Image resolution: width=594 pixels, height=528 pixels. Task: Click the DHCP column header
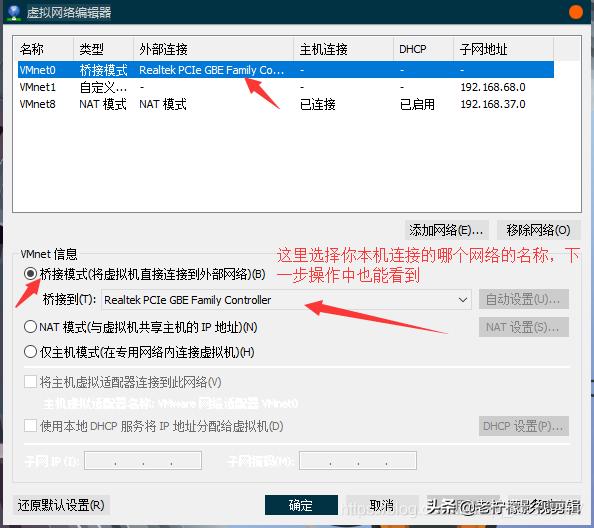(x=424, y=49)
